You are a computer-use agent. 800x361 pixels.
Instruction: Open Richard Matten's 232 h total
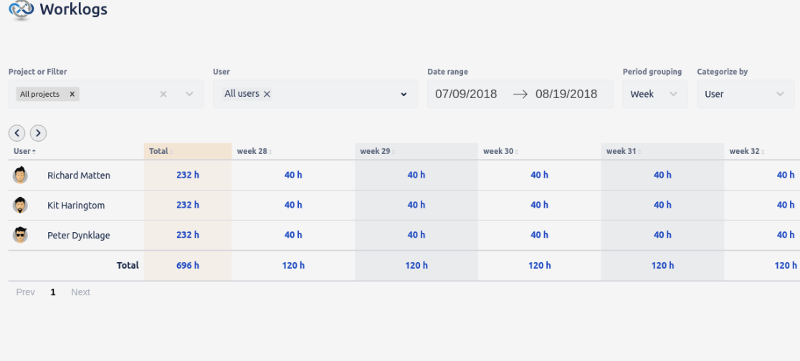click(188, 175)
